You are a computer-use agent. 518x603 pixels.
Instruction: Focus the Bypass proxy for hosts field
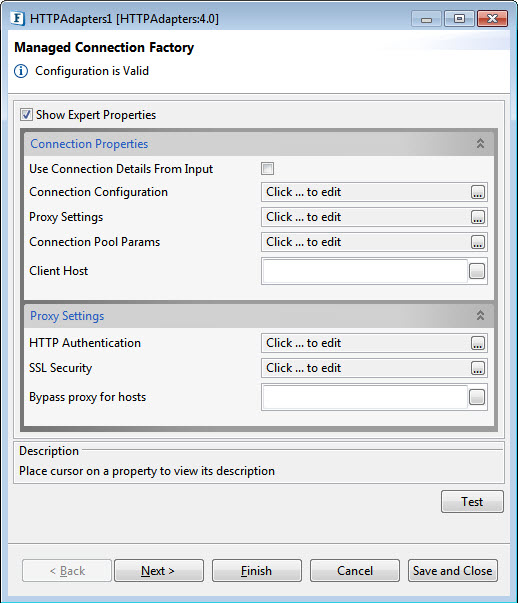(x=365, y=397)
